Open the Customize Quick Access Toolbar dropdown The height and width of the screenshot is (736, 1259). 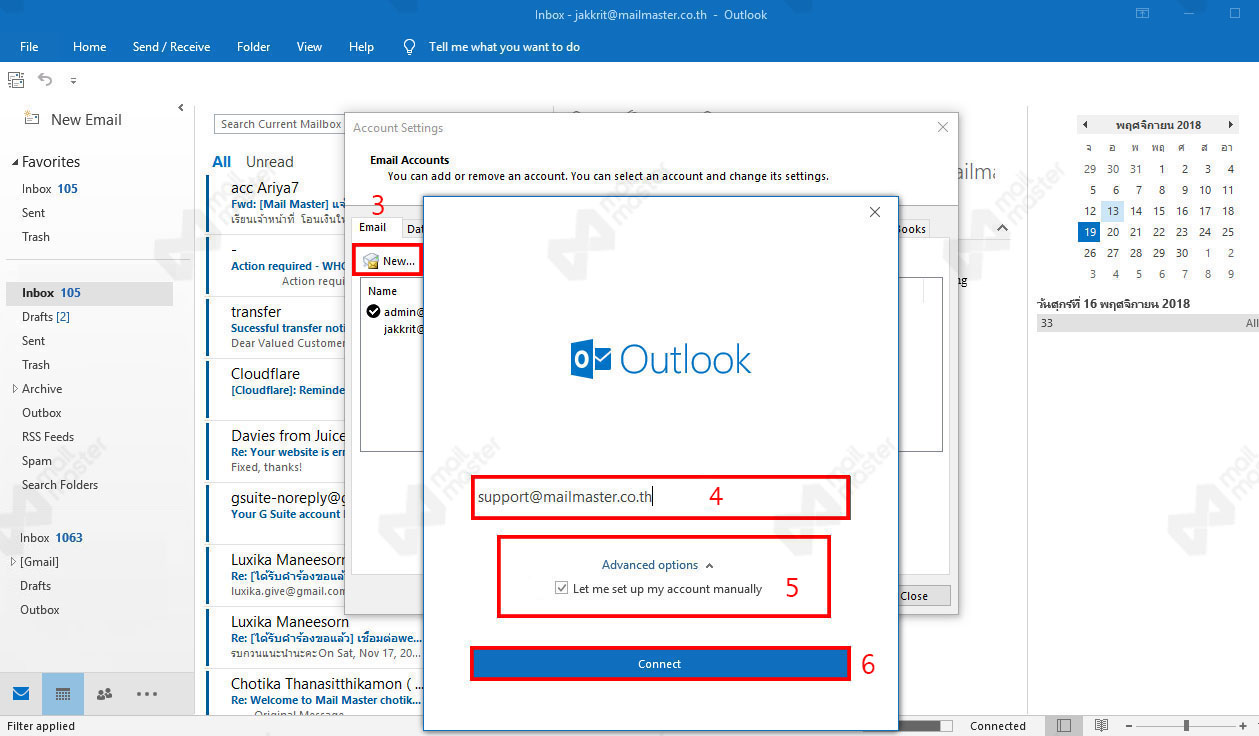tap(72, 80)
